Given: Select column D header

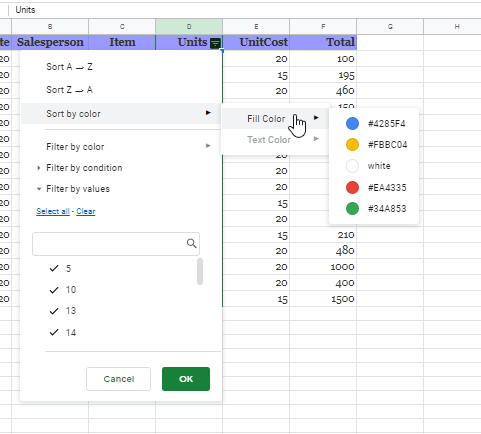Looking at the screenshot, I should pyautogui.click(x=189, y=27).
